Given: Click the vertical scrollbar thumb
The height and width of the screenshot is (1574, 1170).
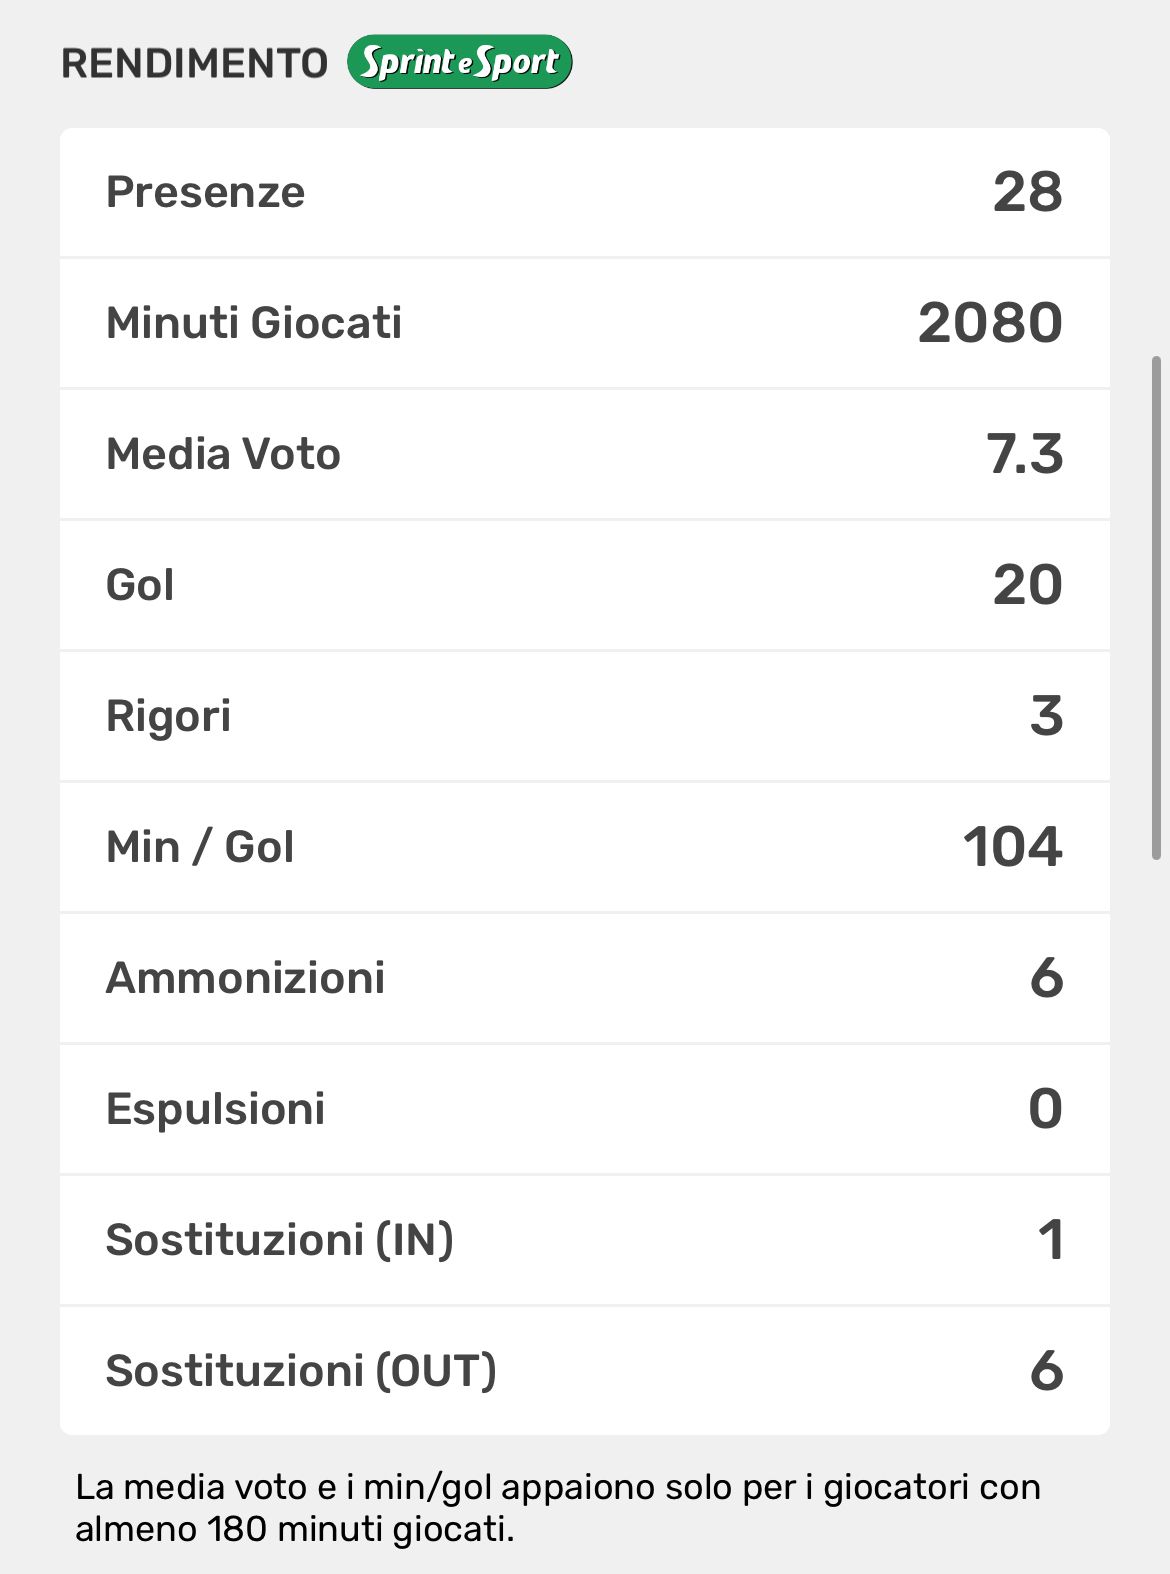Looking at the screenshot, I should pos(1156,607).
